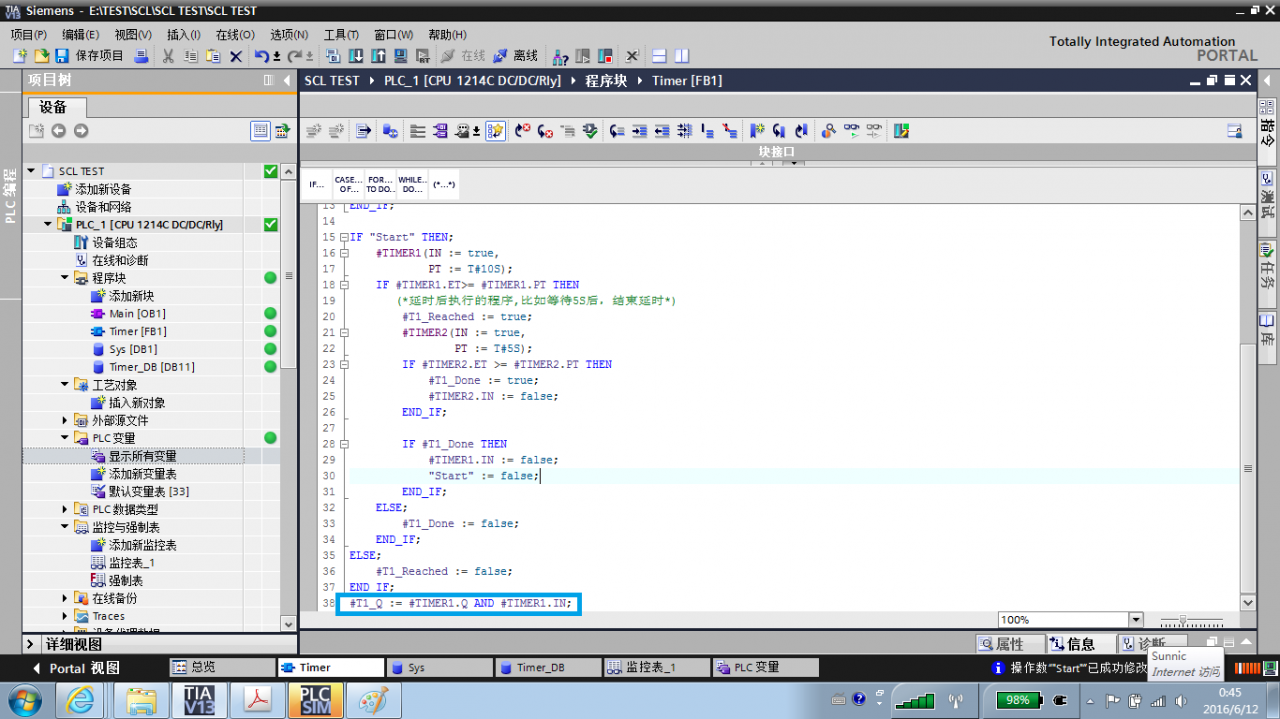
Task: Insert WHILE... DO... statement template
Action: coord(412,185)
